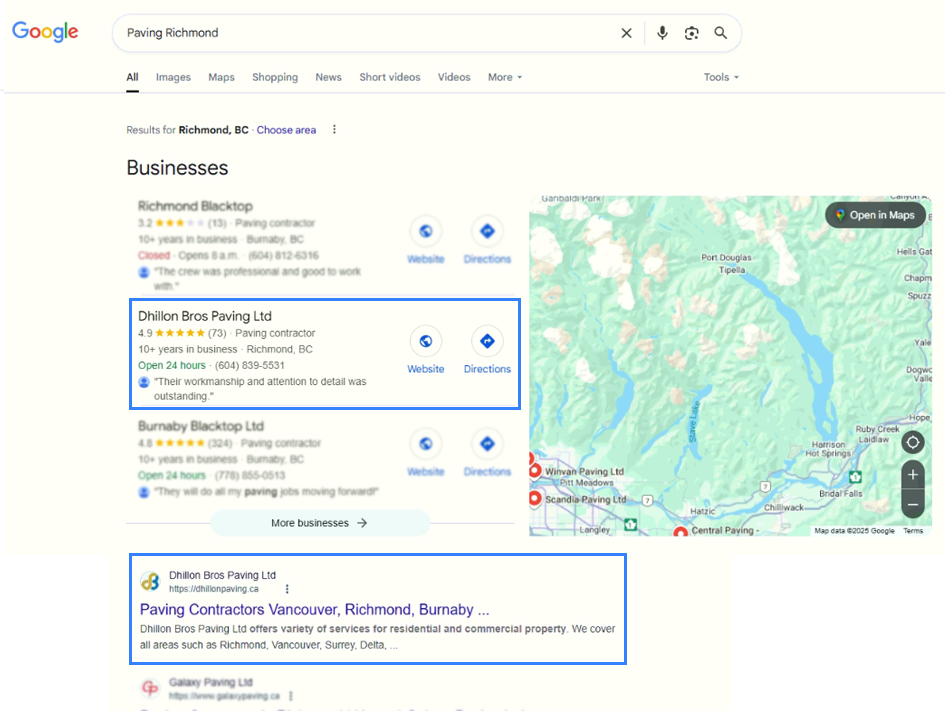Center map on my location
945x711 pixels.
click(x=912, y=442)
